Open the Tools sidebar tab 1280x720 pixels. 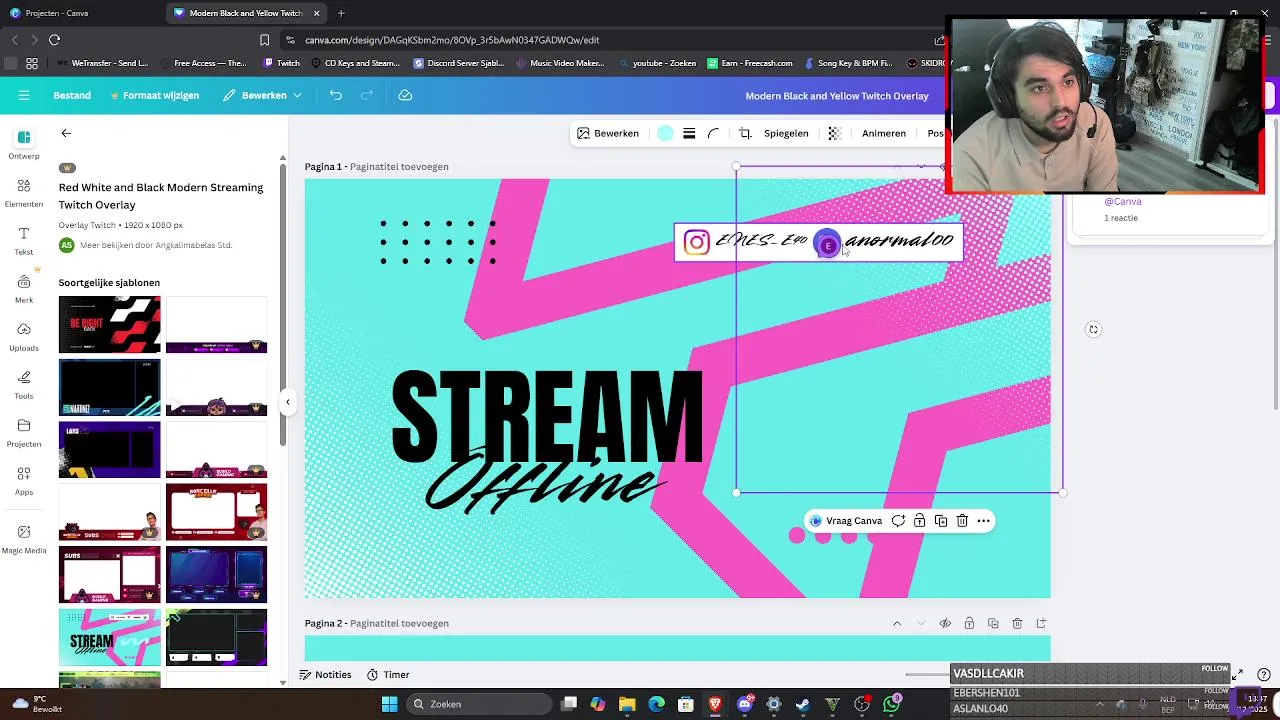coord(24,384)
